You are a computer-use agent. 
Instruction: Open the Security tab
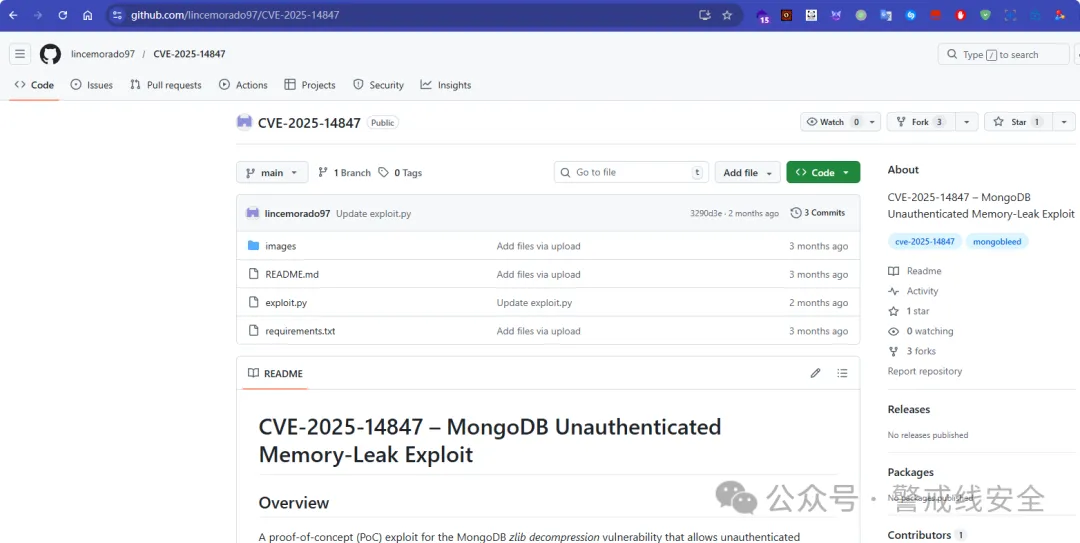coord(378,85)
